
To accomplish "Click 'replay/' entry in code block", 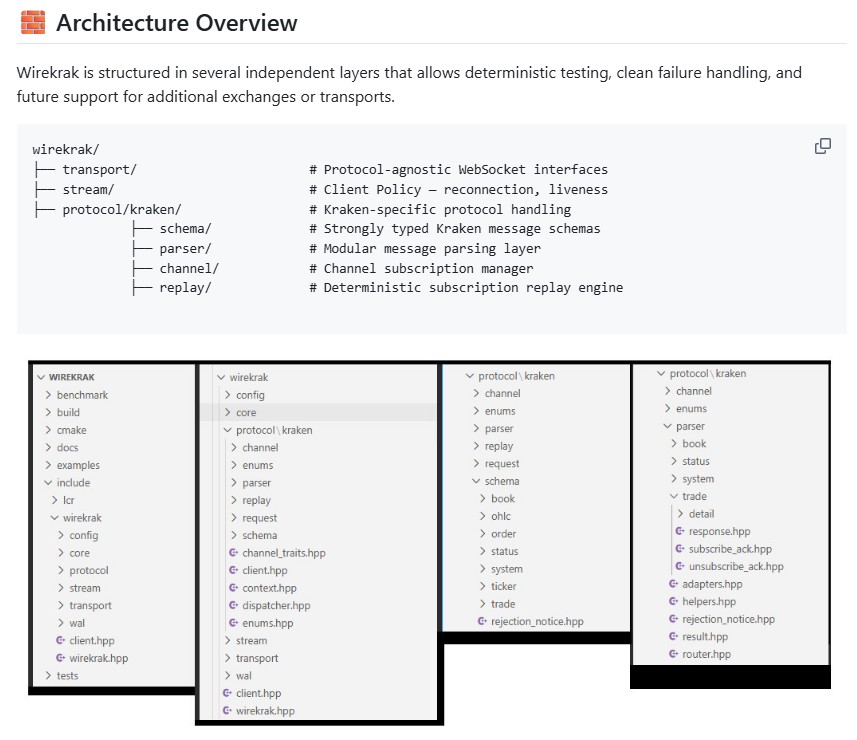I will pos(185,287).
